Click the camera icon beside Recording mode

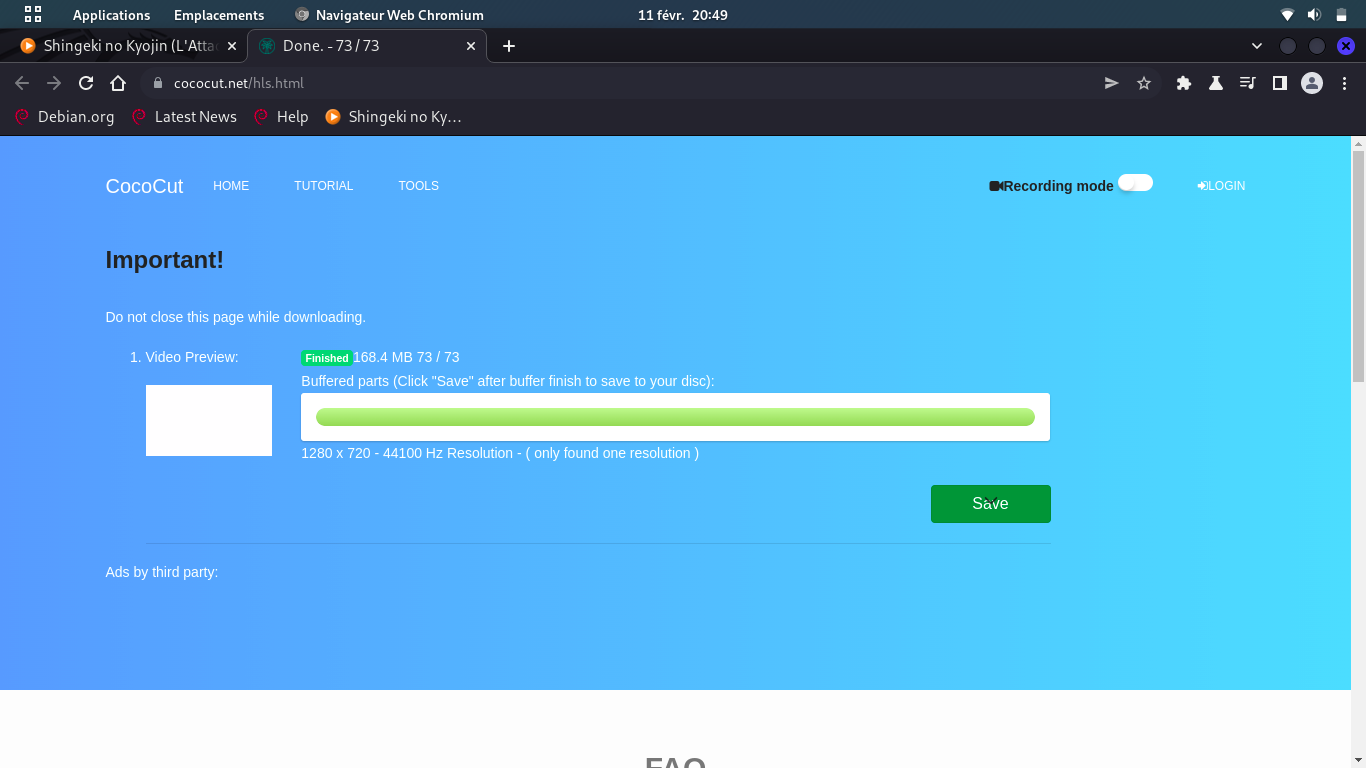point(996,186)
